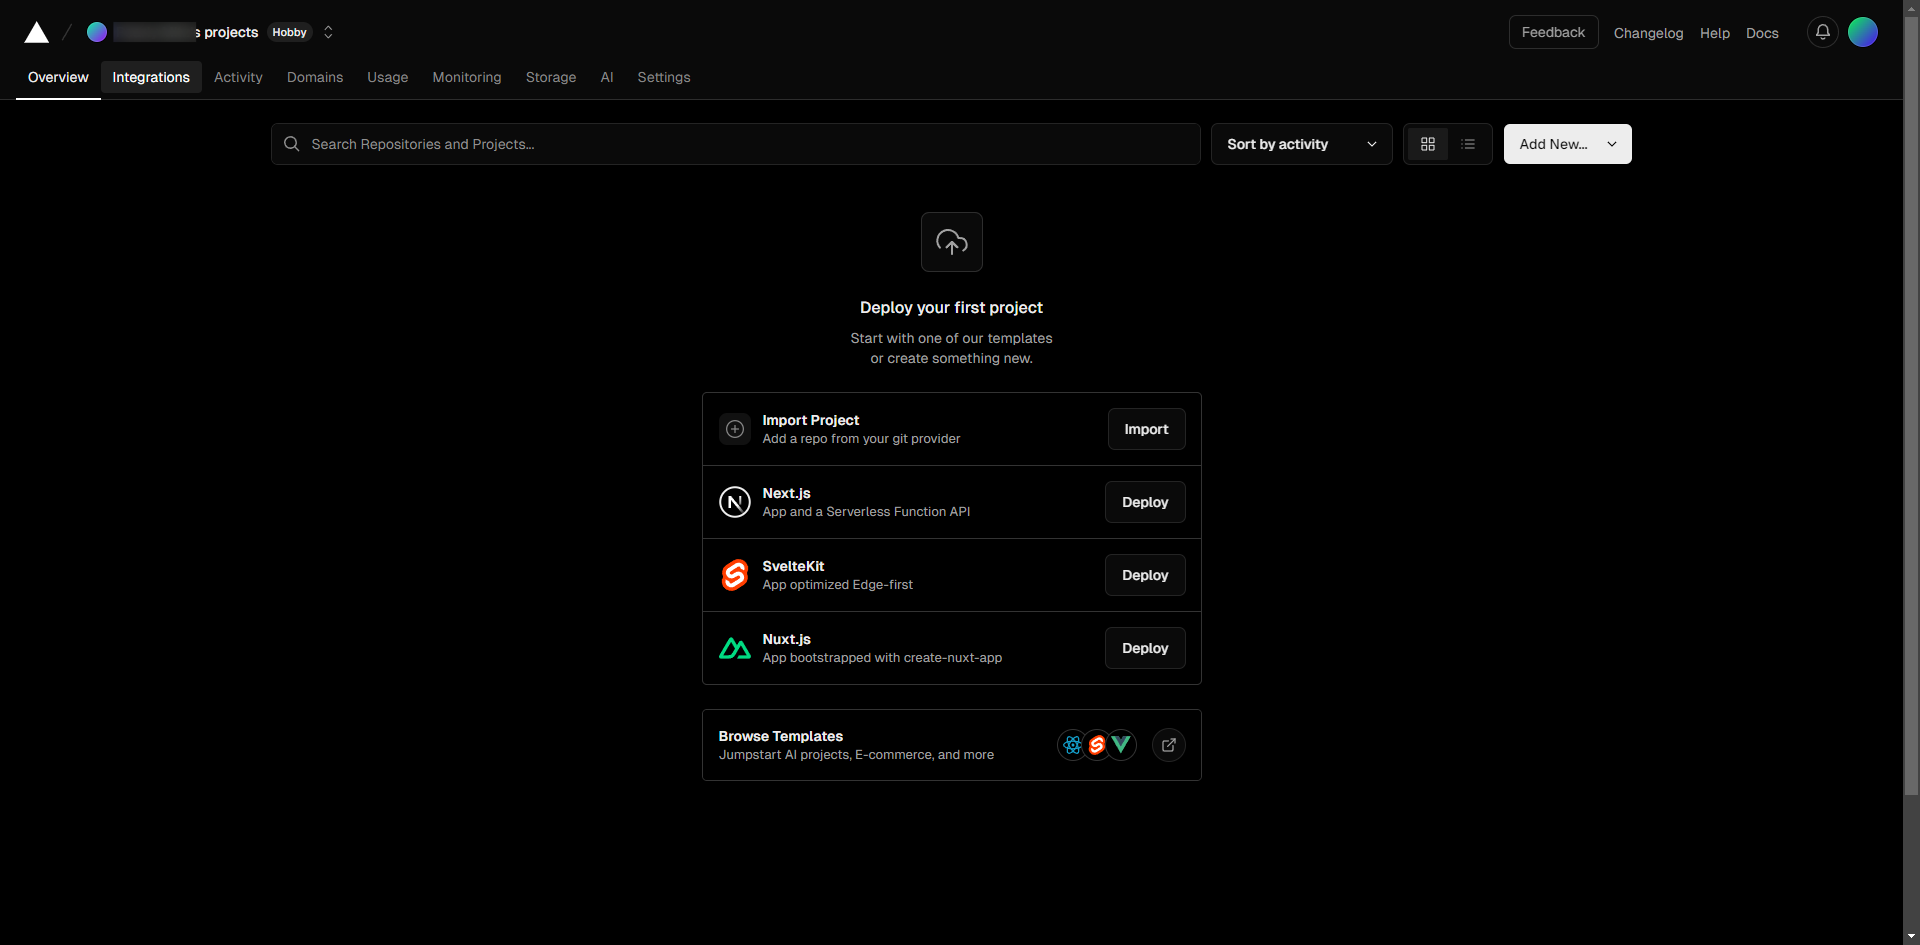The image size is (1920, 945).
Task: Click the Feedback button
Action: tap(1553, 32)
